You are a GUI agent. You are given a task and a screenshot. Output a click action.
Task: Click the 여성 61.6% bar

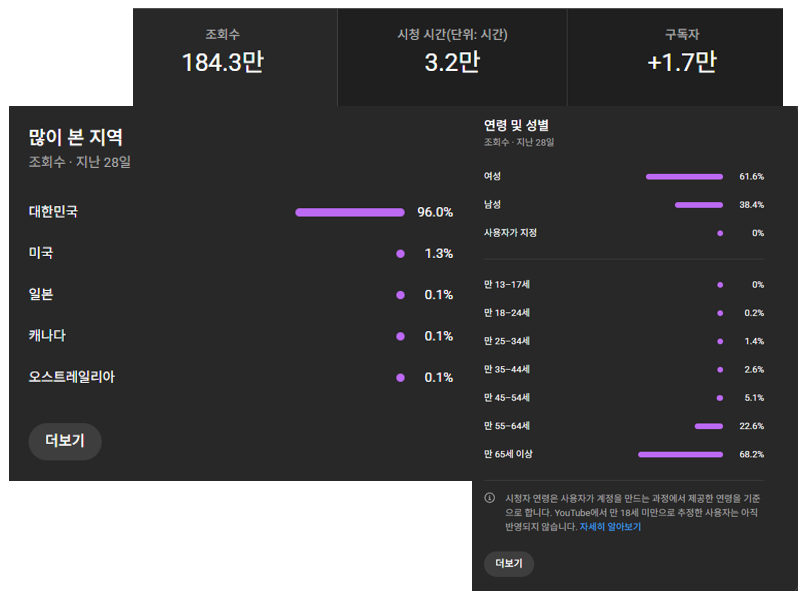click(684, 177)
